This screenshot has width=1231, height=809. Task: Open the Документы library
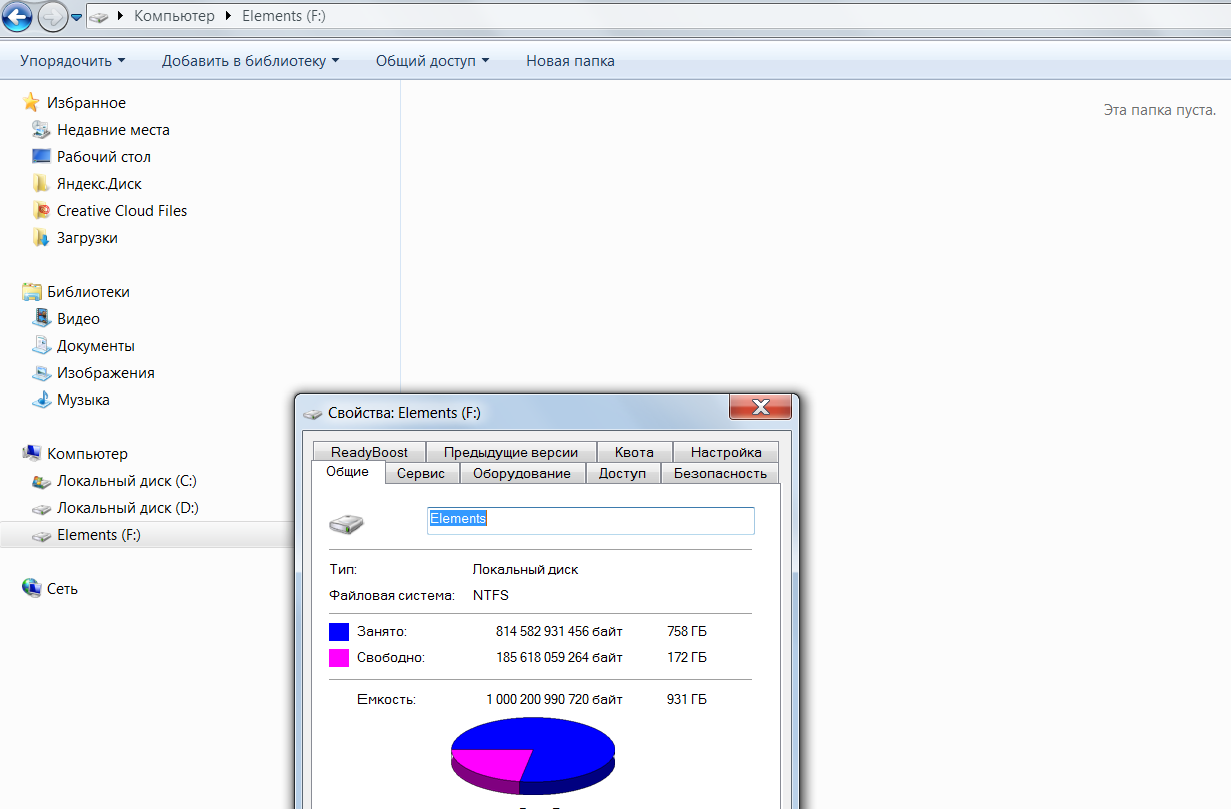pos(96,346)
